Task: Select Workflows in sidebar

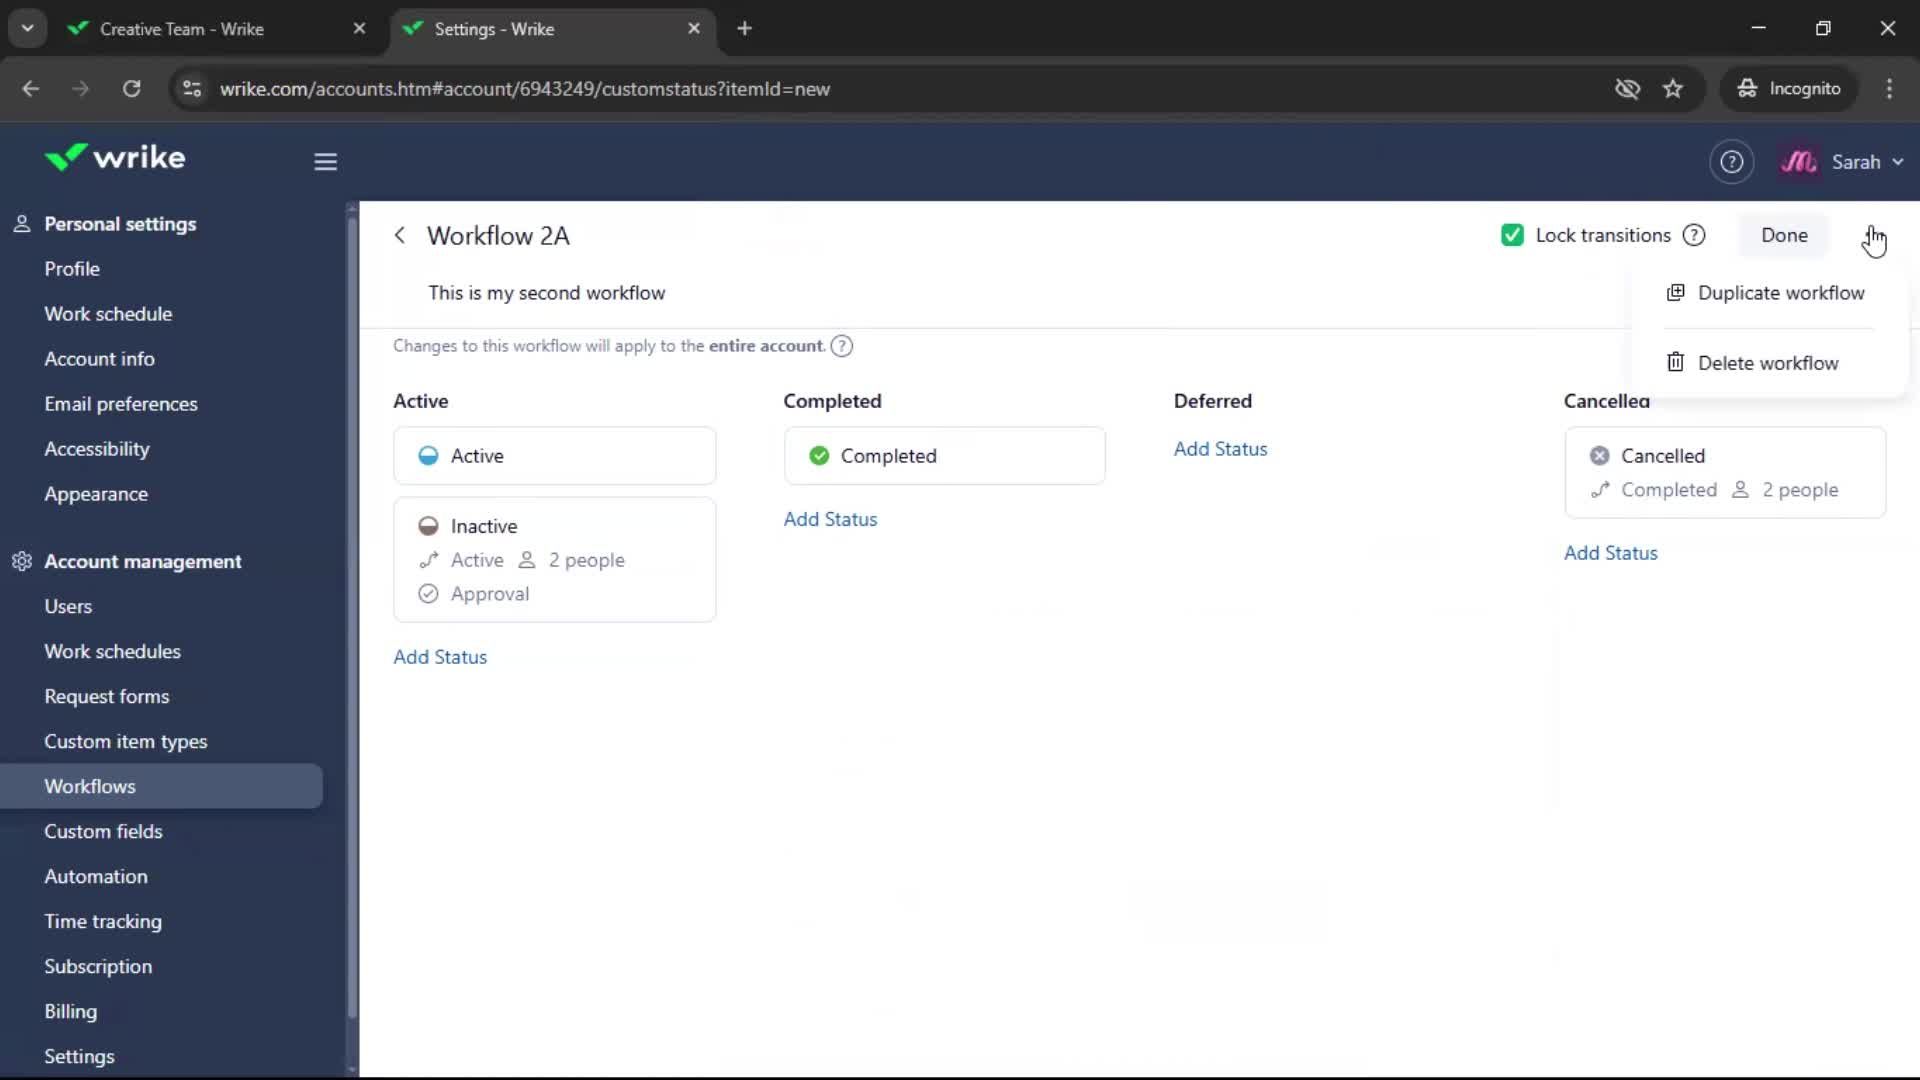Action: pos(161,786)
